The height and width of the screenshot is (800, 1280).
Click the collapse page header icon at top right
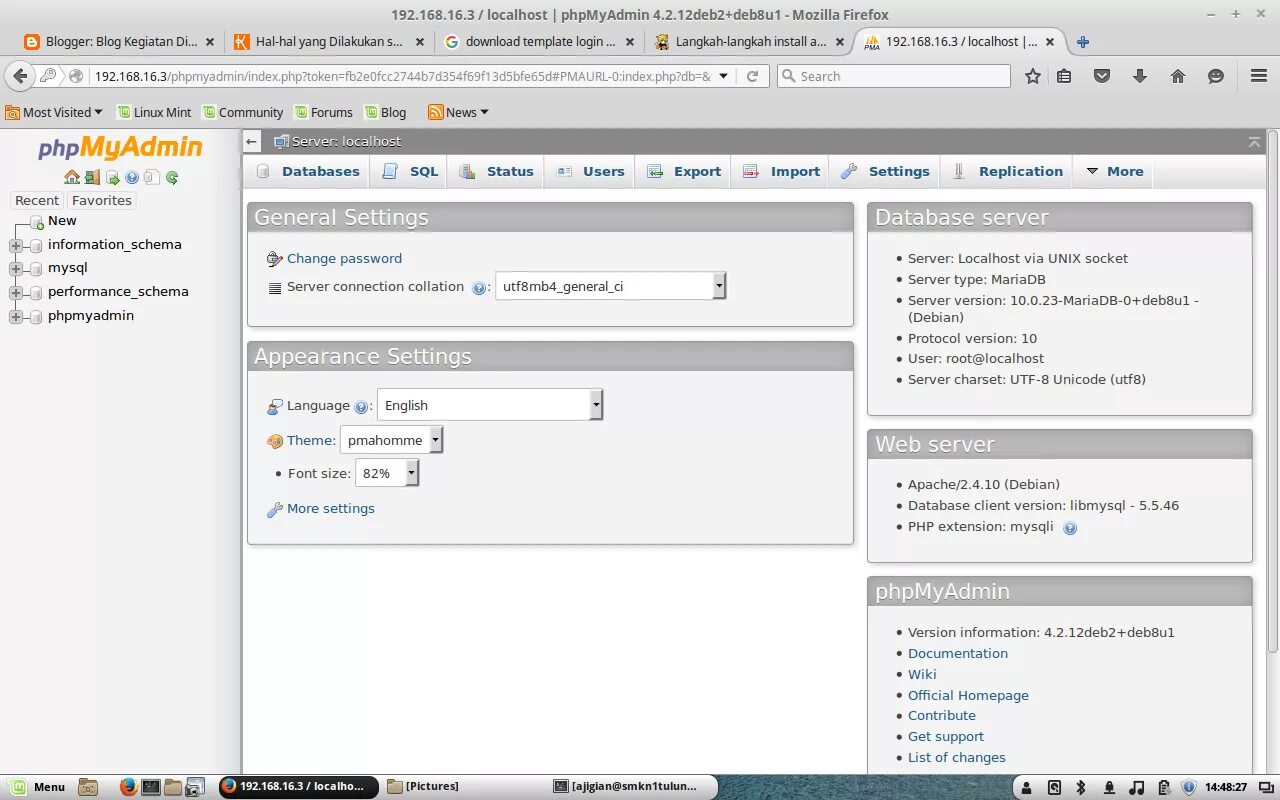coord(1255,142)
